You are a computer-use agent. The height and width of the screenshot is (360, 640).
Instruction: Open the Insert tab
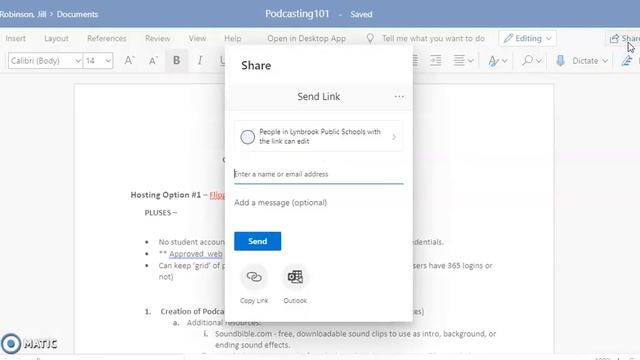pyautogui.click(x=16, y=38)
